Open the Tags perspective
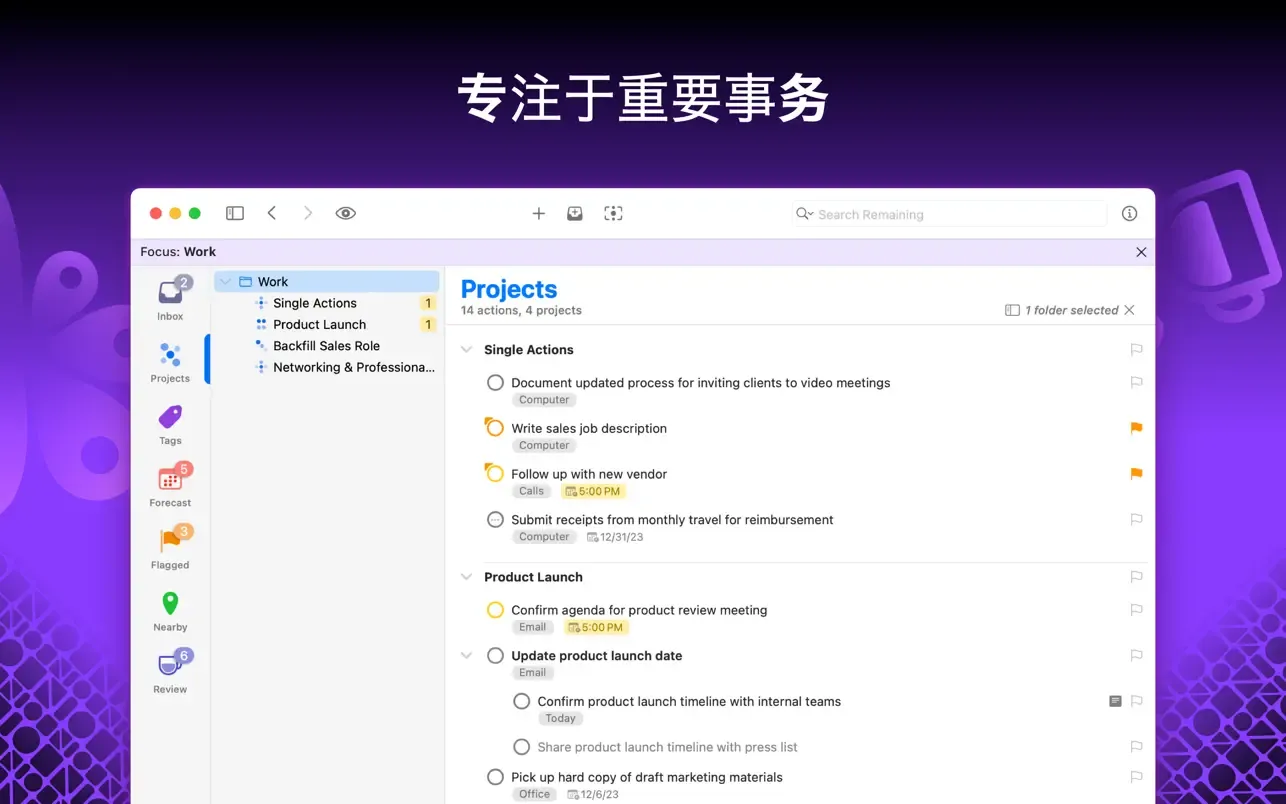This screenshot has height=804, width=1286. (x=170, y=424)
